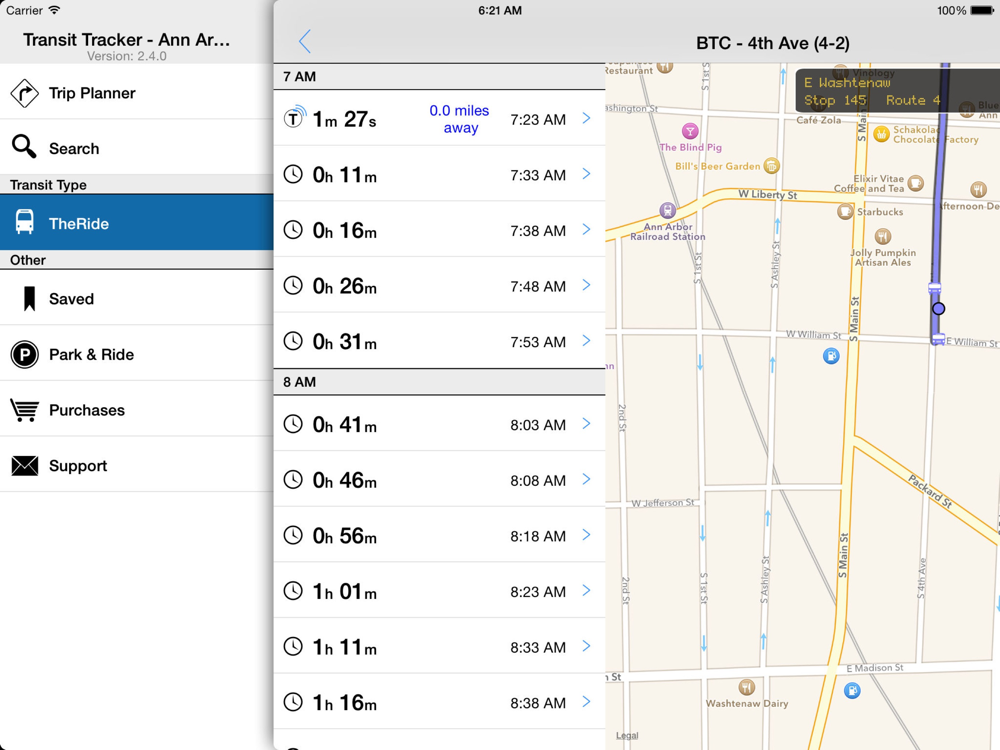The height and width of the screenshot is (750, 1000).
Task: Go back using the blue back arrow
Action: point(305,41)
